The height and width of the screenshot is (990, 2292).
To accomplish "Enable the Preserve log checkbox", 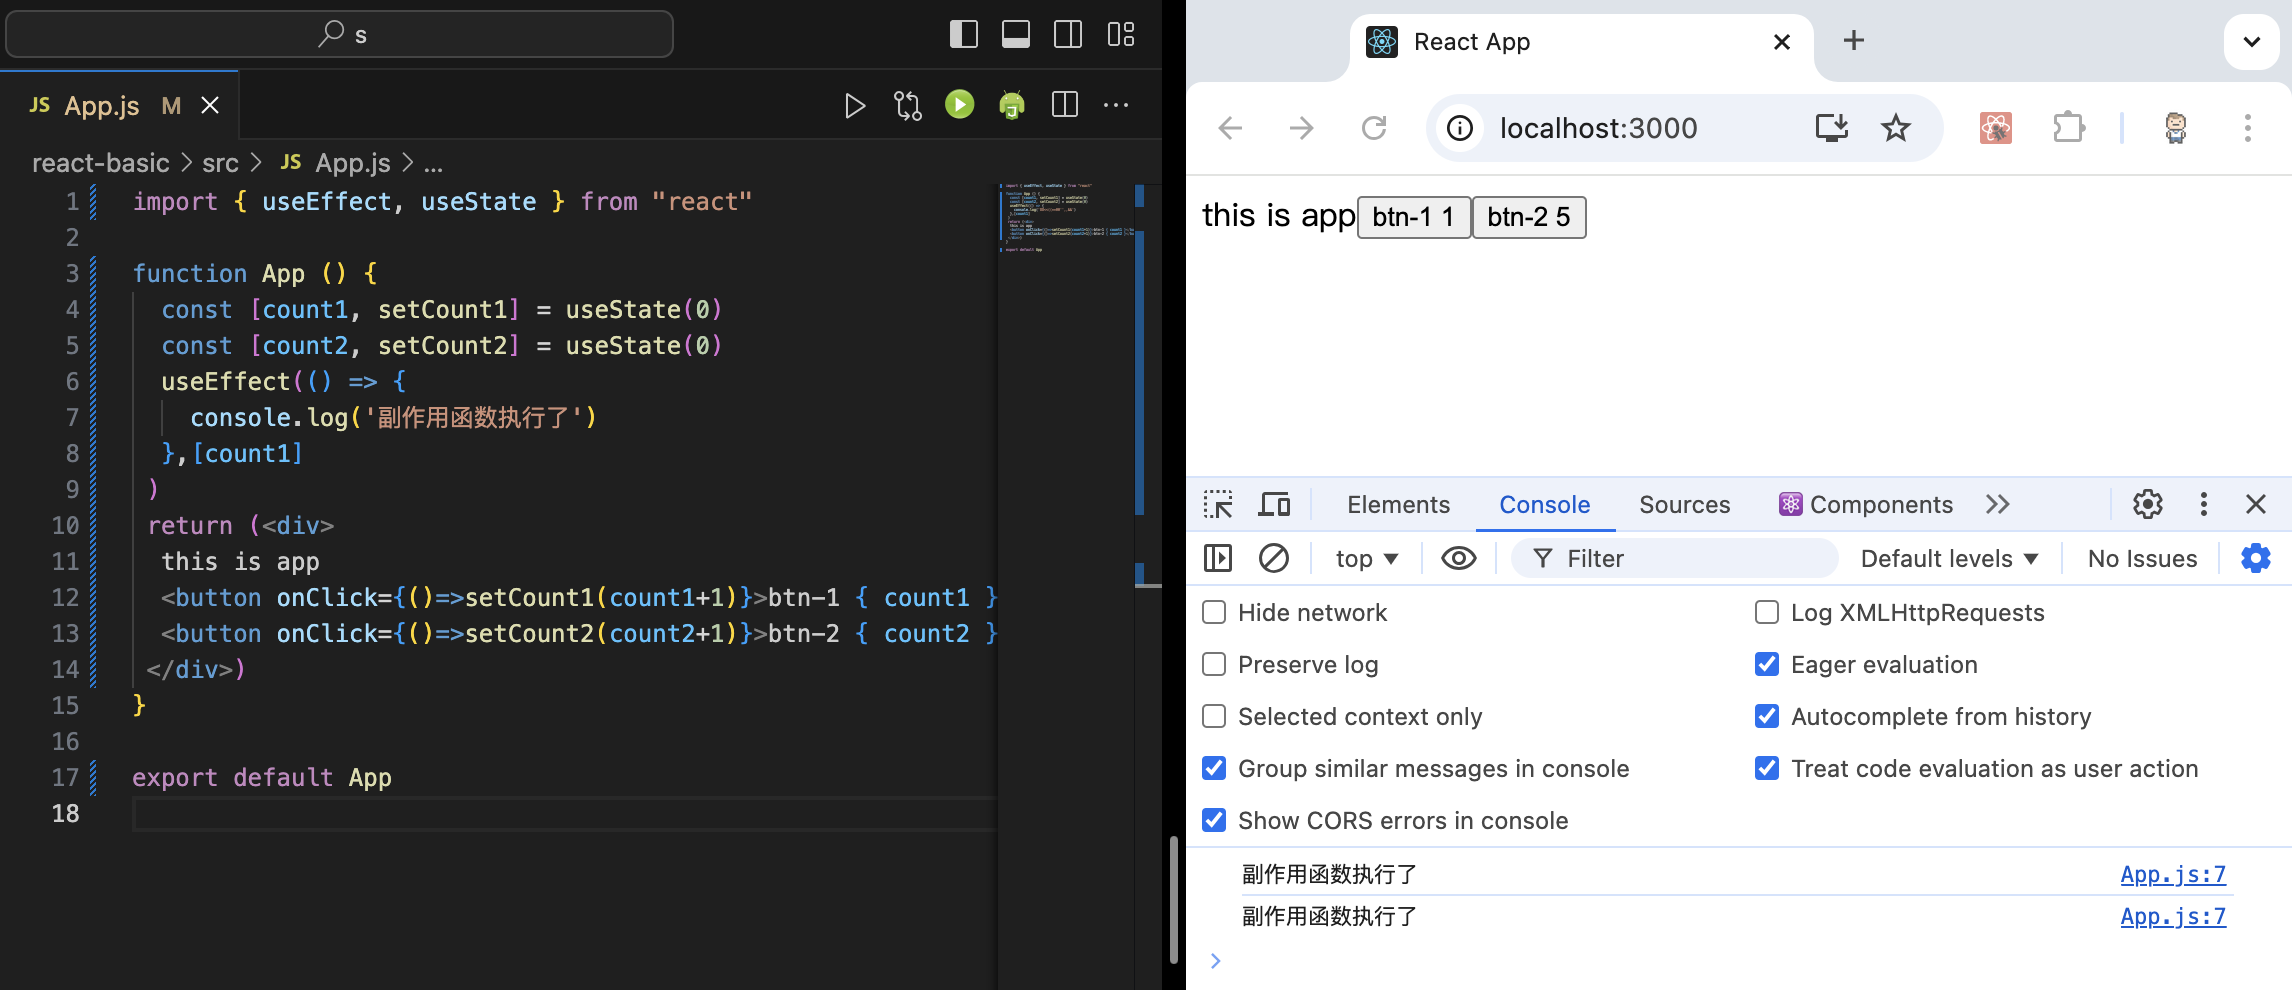I will (x=1214, y=665).
